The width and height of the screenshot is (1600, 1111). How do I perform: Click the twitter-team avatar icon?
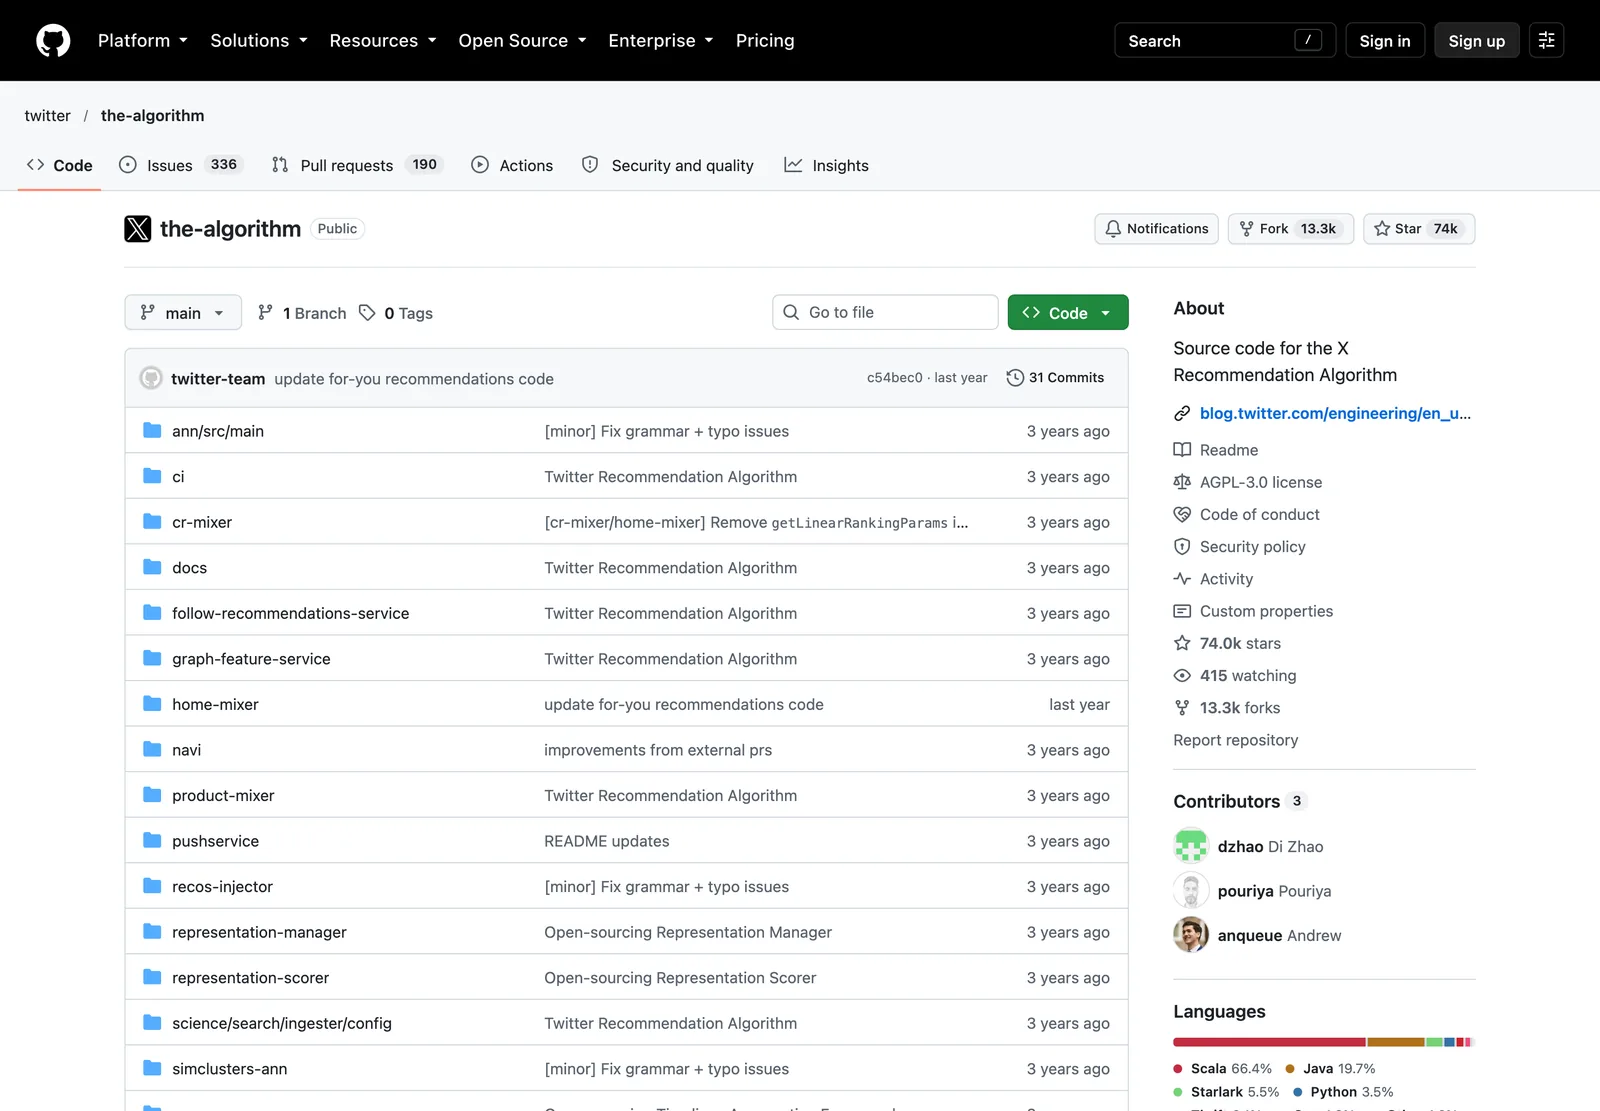click(151, 378)
